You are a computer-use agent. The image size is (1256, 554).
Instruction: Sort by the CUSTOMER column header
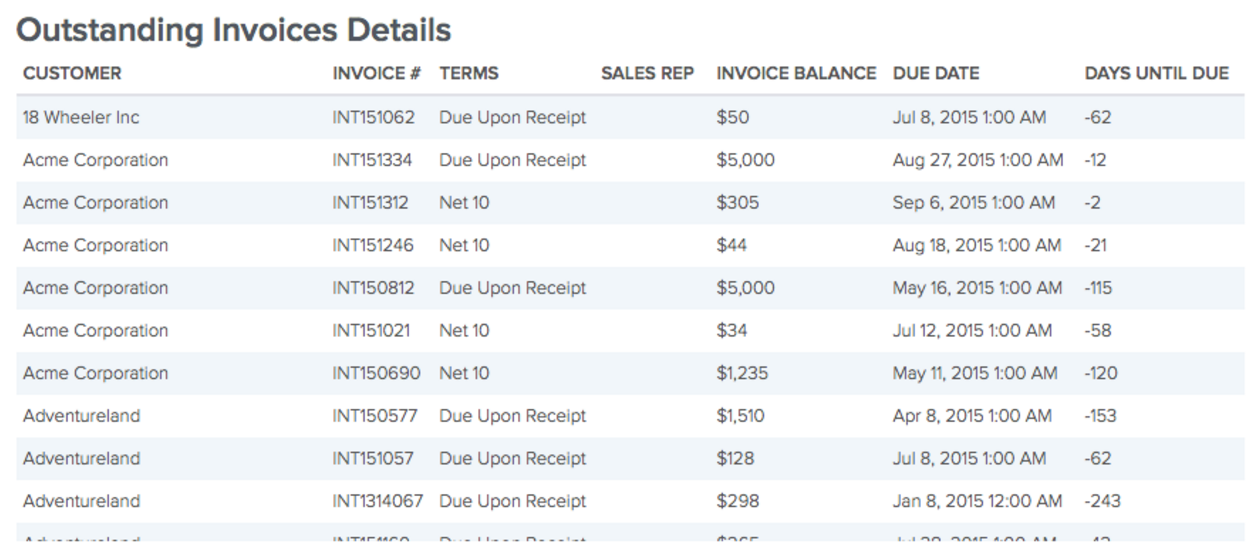[72, 73]
